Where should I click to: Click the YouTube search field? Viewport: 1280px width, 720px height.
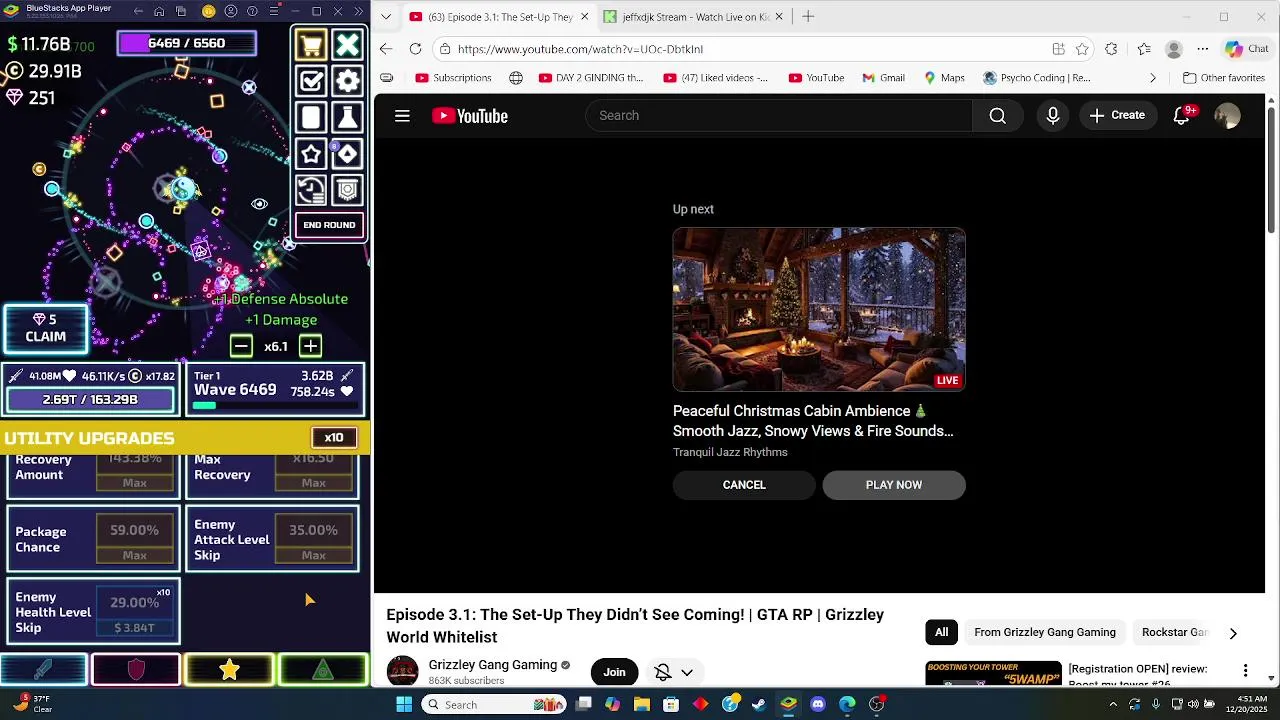(779, 116)
